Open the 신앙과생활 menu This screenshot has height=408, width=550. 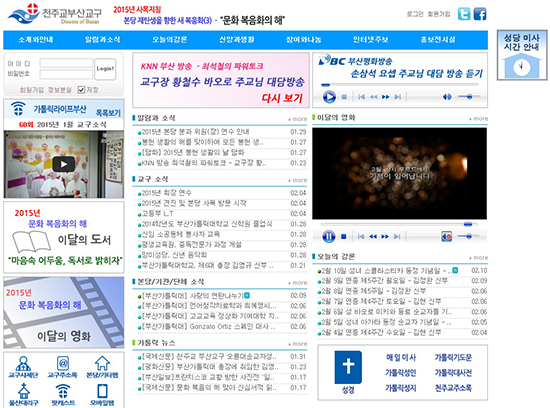[237, 40]
